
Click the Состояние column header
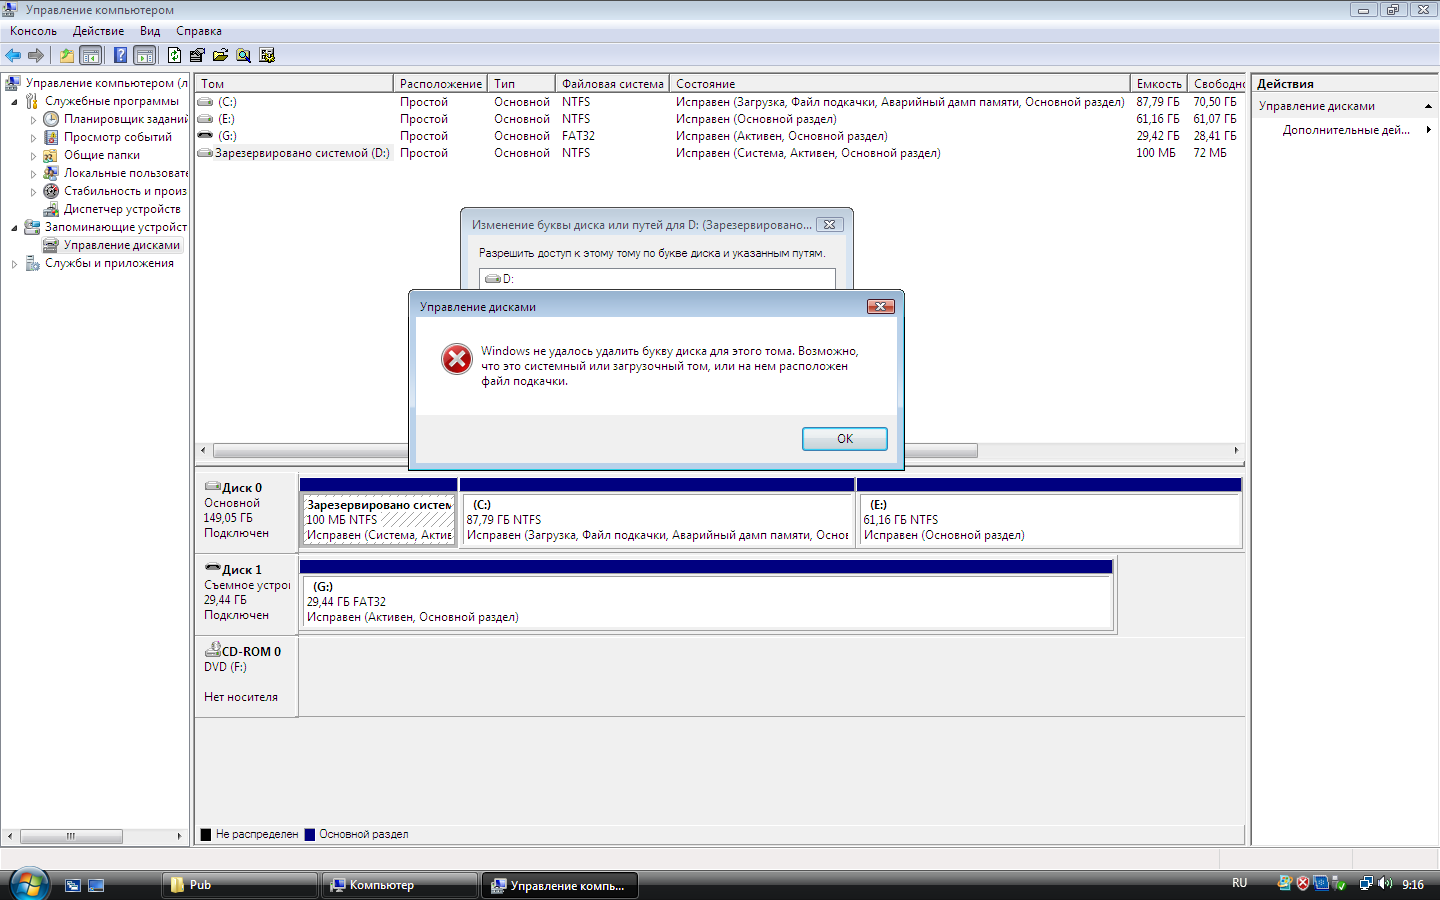(900, 84)
